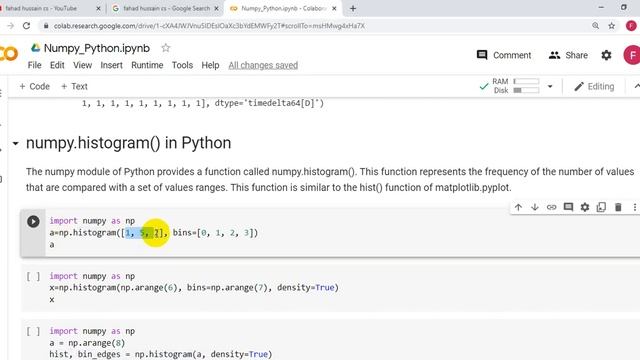640x360 pixels.
Task: Run the np.histogram bins cell
Action: coord(33,221)
